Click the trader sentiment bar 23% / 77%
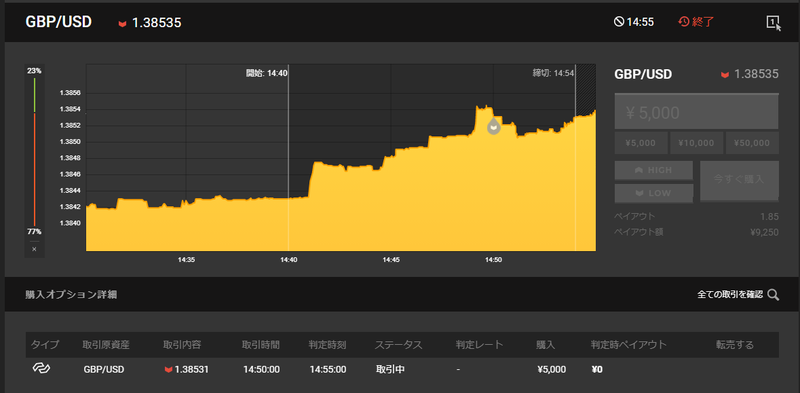The image size is (800, 393). tap(34, 152)
